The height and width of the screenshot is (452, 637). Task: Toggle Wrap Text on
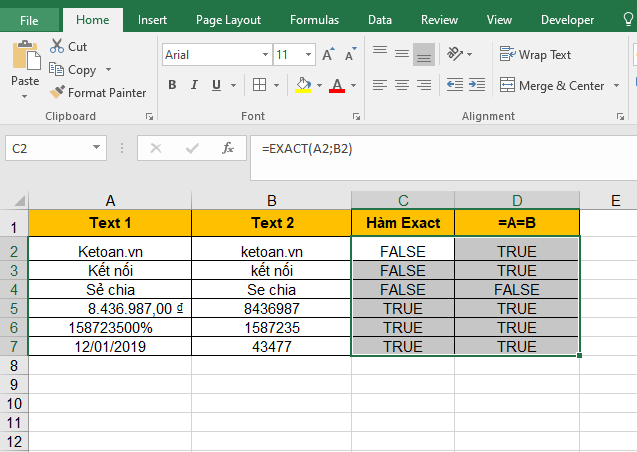(537, 55)
